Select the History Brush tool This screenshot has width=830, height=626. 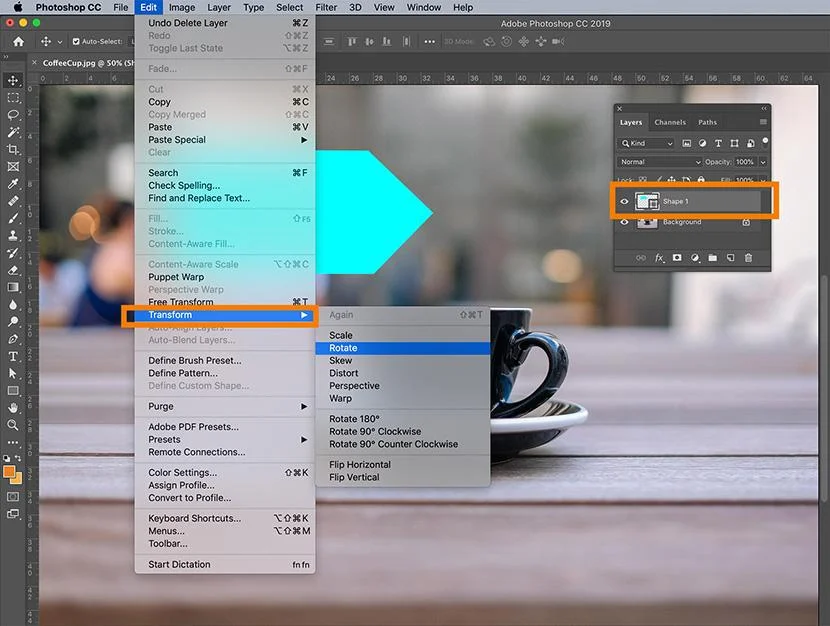(13, 253)
